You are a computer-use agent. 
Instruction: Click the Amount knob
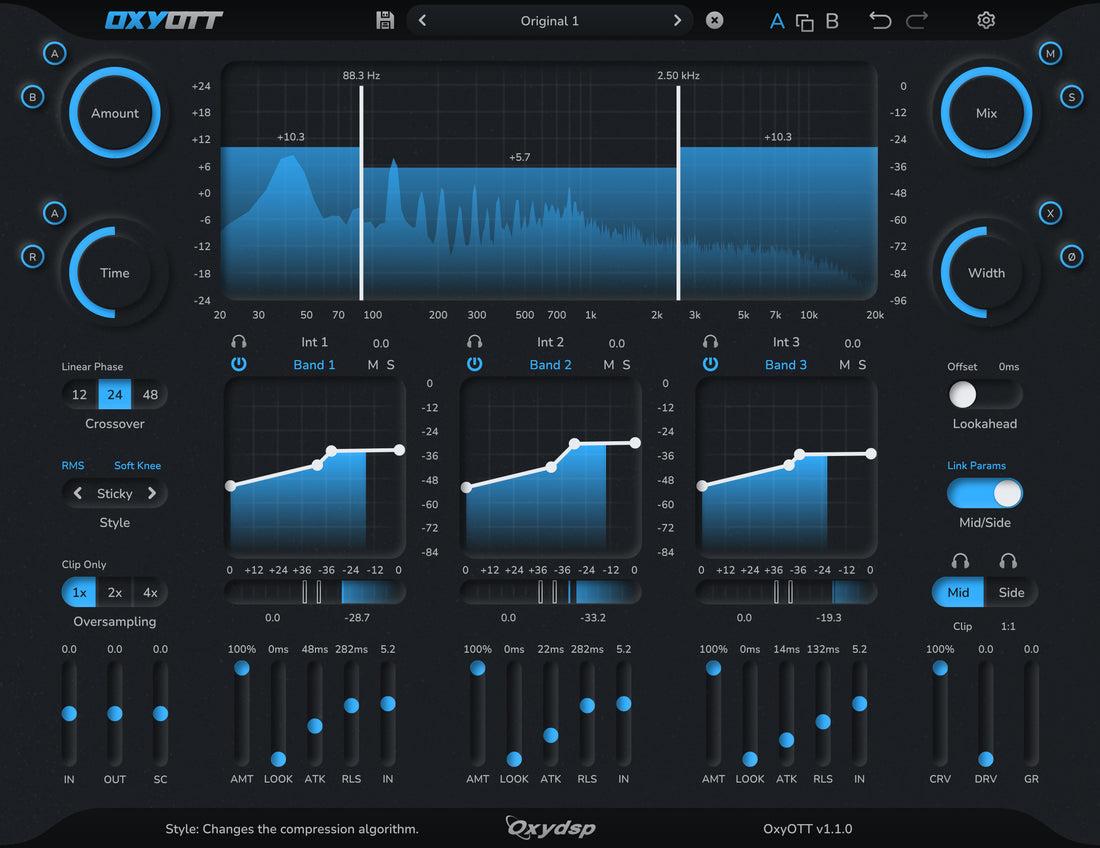point(114,113)
